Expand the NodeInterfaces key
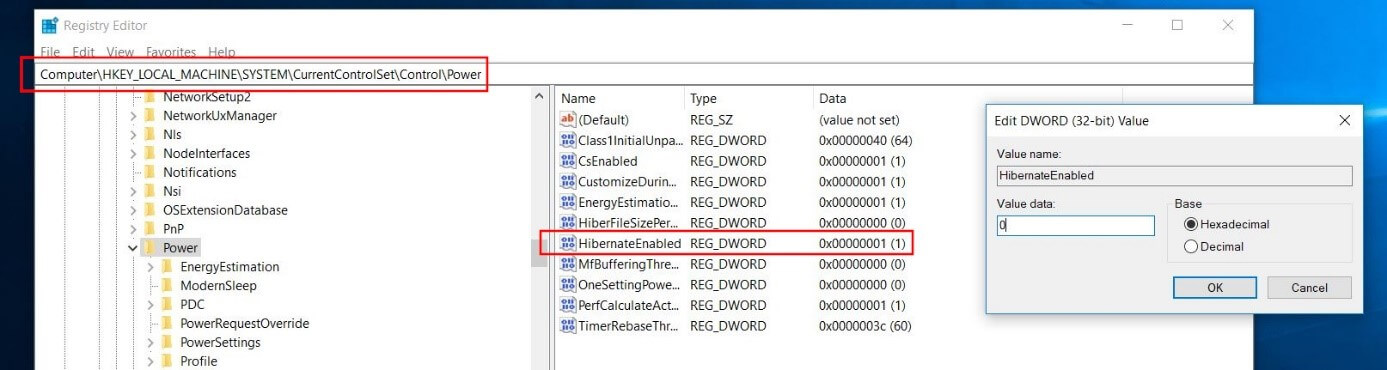The height and width of the screenshot is (370, 1387). pos(133,153)
